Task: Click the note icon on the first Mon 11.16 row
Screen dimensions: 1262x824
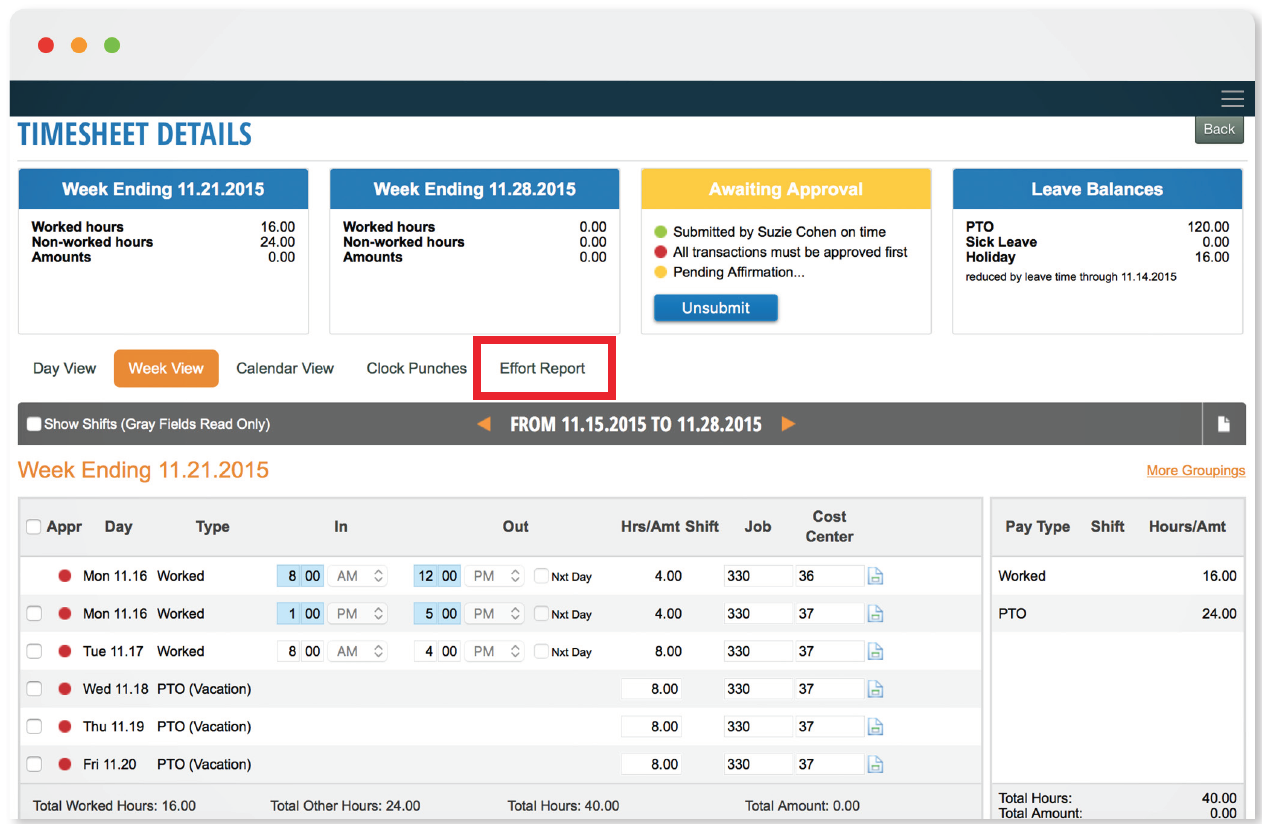Action: [x=875, y=575]
